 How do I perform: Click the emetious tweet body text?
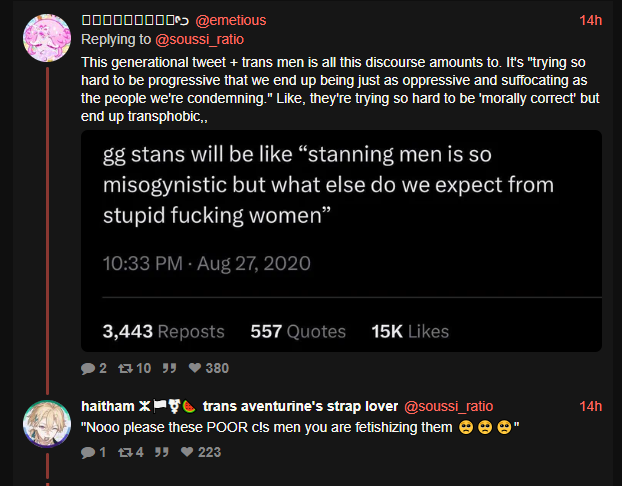click(x=340, y=89)
